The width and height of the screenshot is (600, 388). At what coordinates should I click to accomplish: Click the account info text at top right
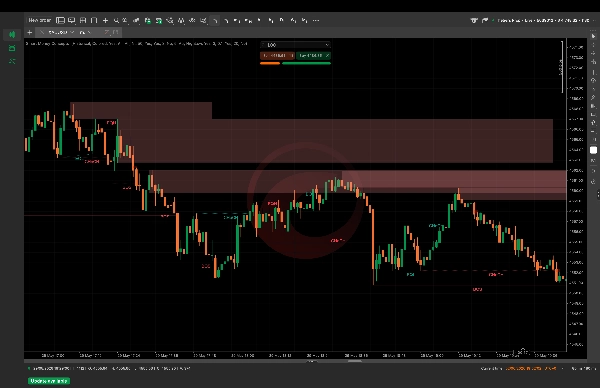pyautogui.click(x=544, y=20)
